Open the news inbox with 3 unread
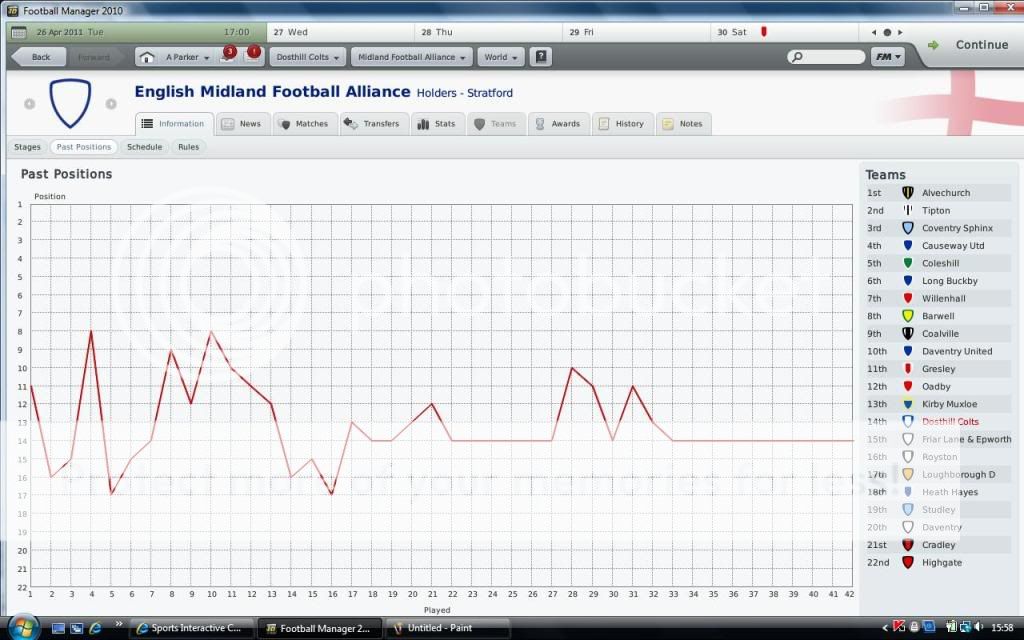 click(227, 57)
